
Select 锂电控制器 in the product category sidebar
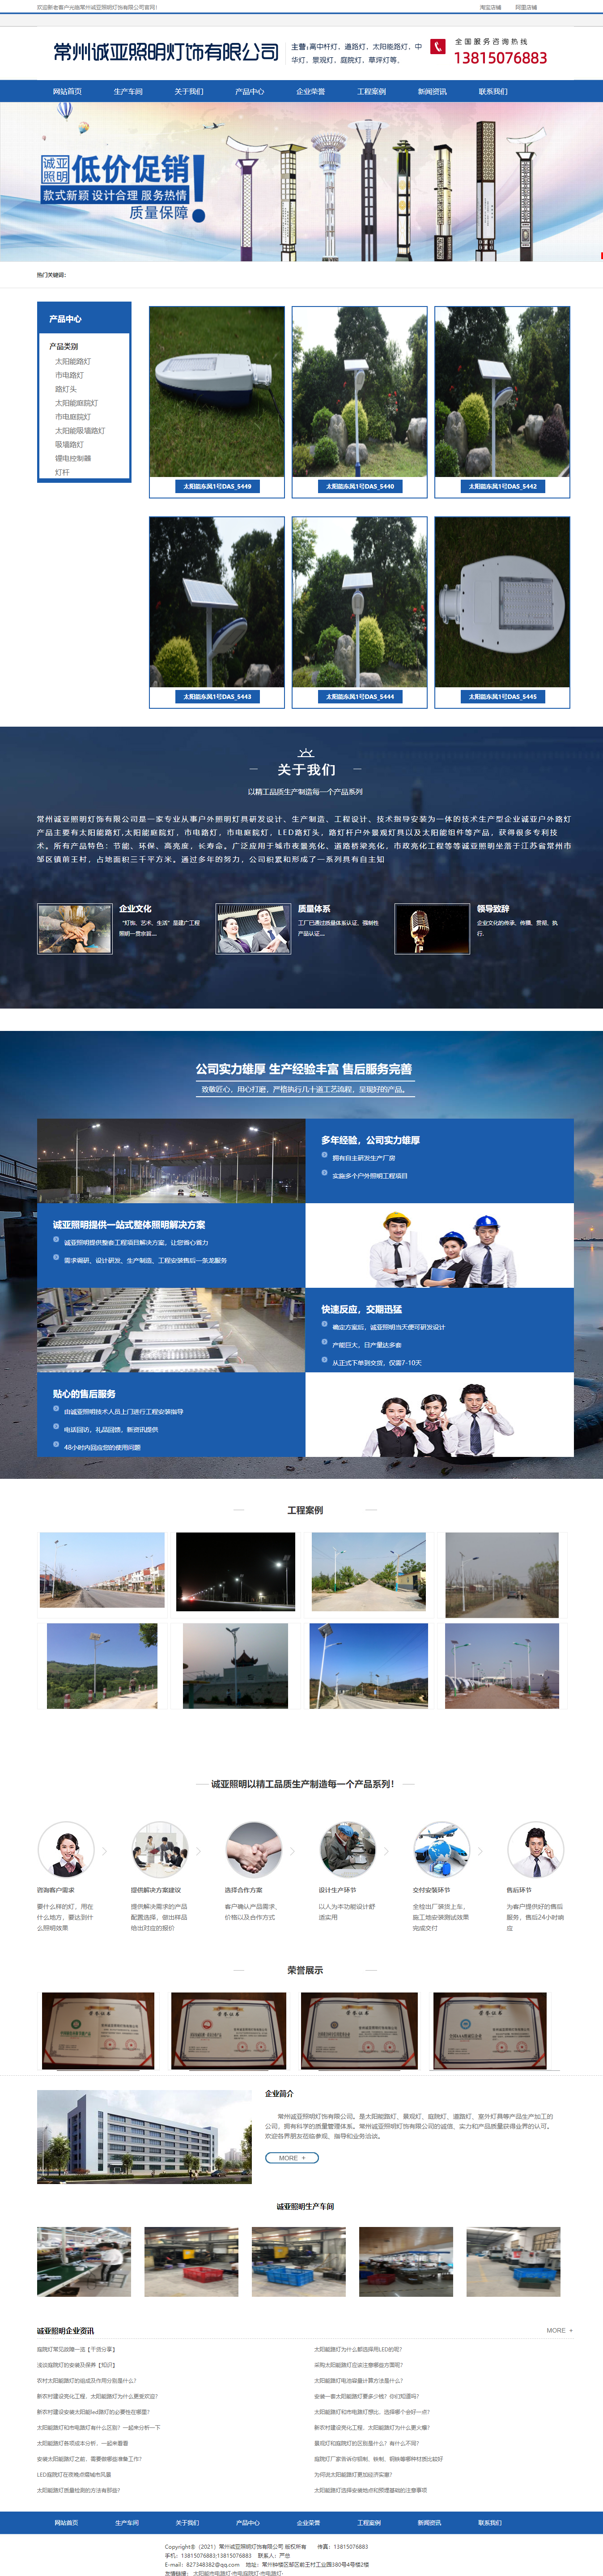pyautogui.click(x=73, y=458)
